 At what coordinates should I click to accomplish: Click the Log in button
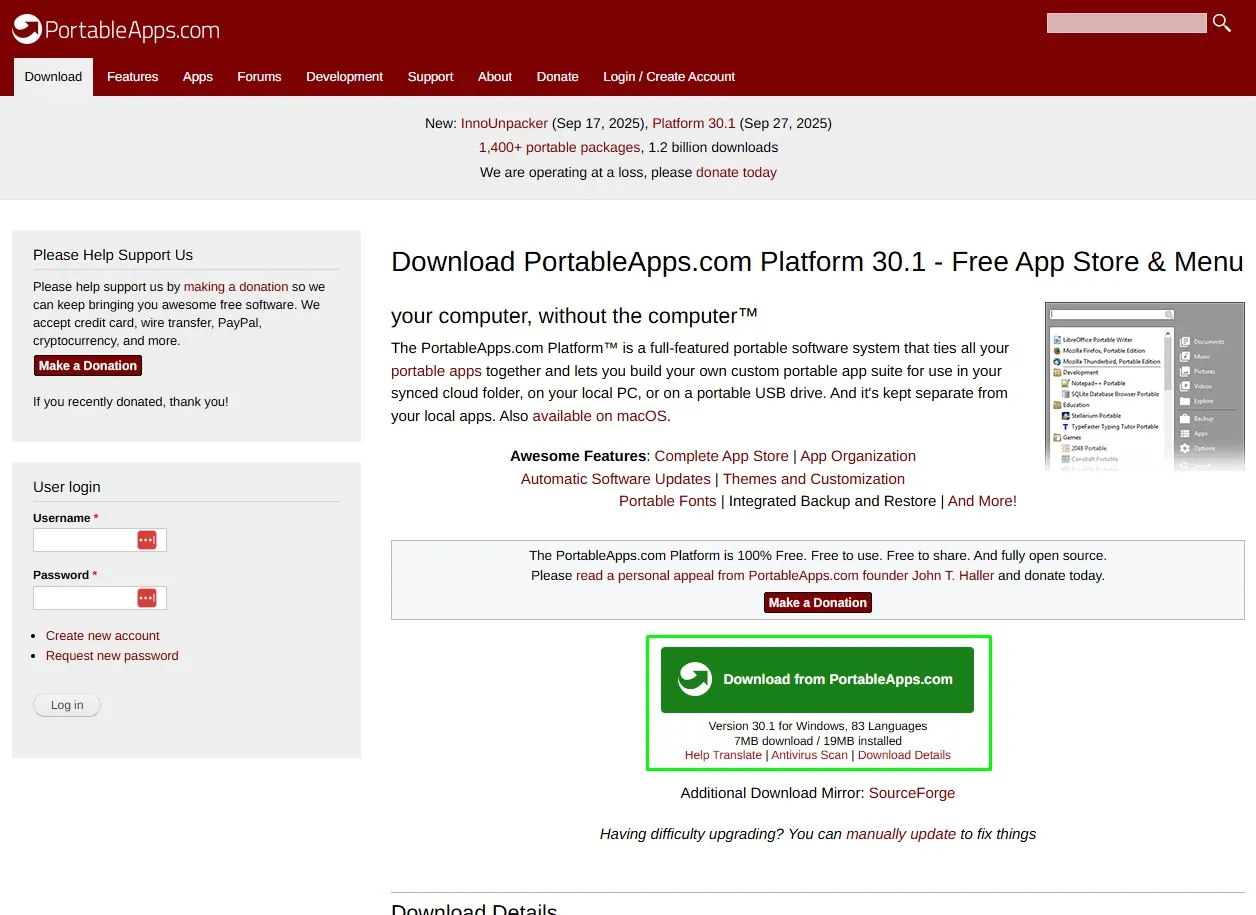pos(67,705)
